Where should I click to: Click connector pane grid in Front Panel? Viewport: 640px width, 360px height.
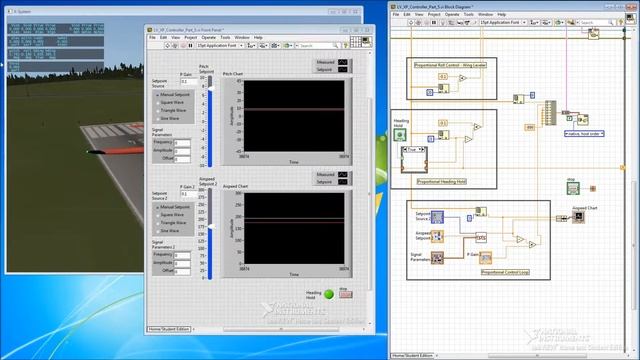pyautogui.click(x=356, y=41)
